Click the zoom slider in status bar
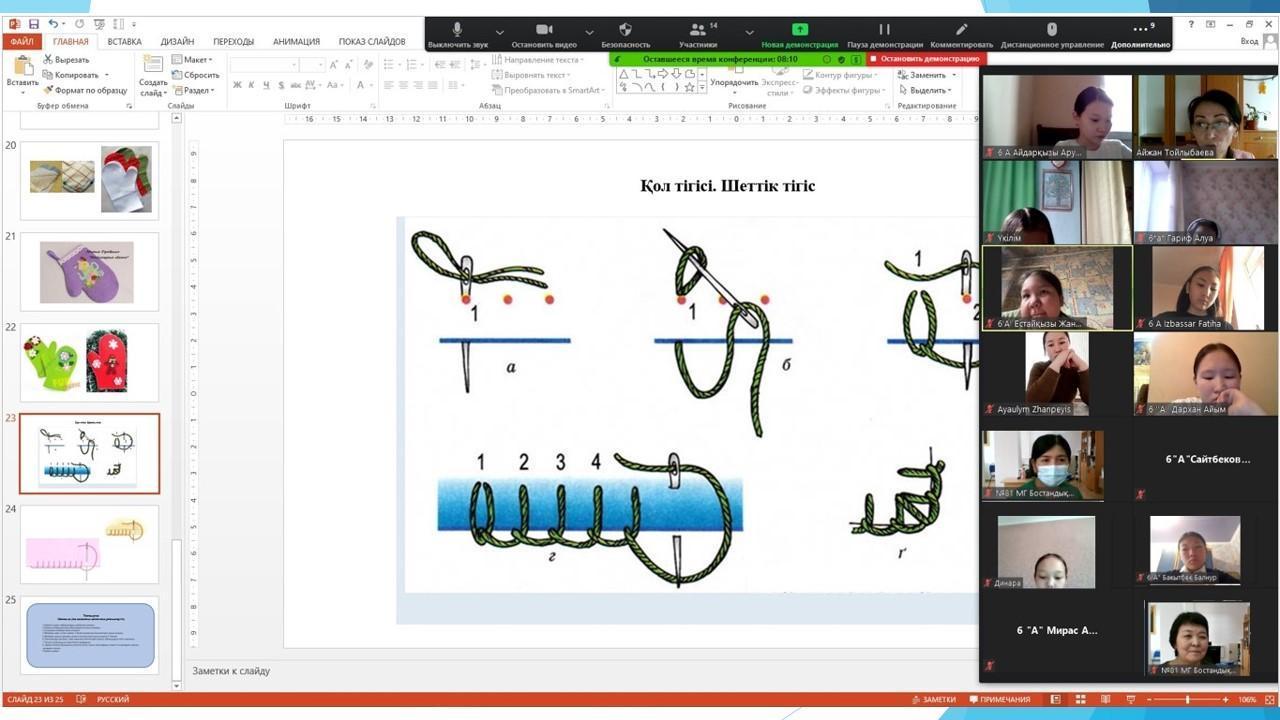 (x=1188, y=700)
